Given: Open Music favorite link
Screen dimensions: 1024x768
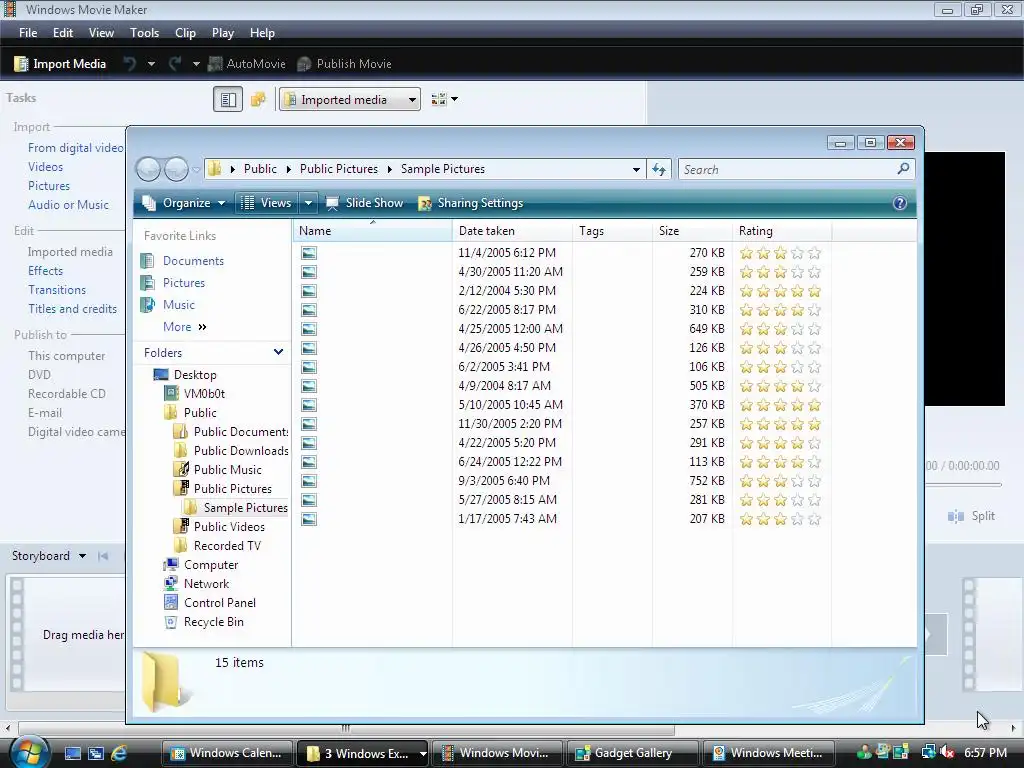Looking at the screenshot, I should coord(178,305).
